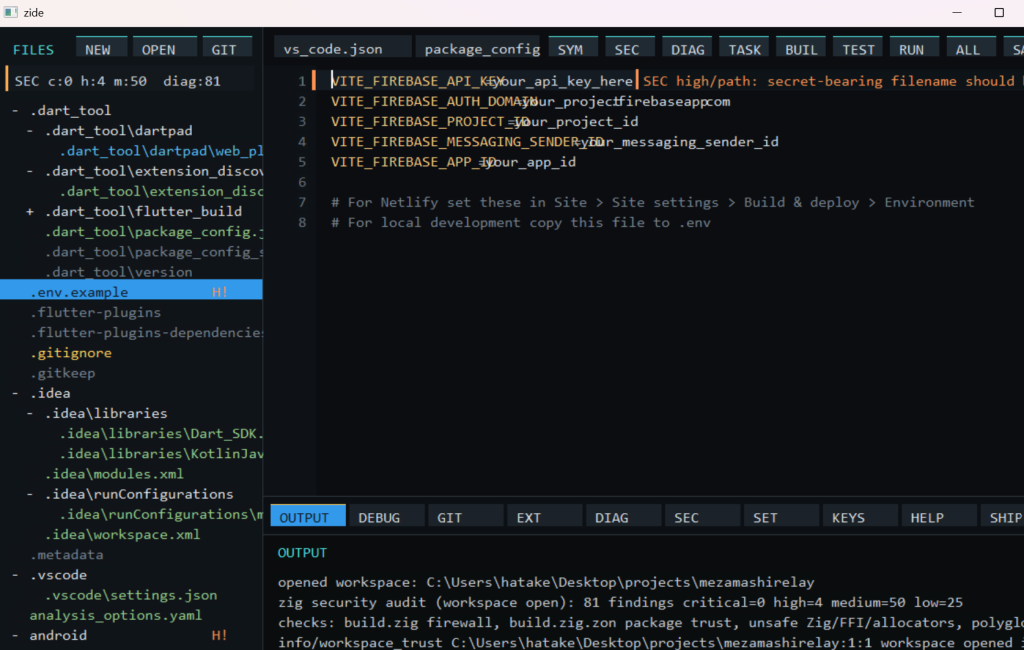
Task: Click the TASK toolbar button
Action: pyautogui.click(x=744, y=48)
